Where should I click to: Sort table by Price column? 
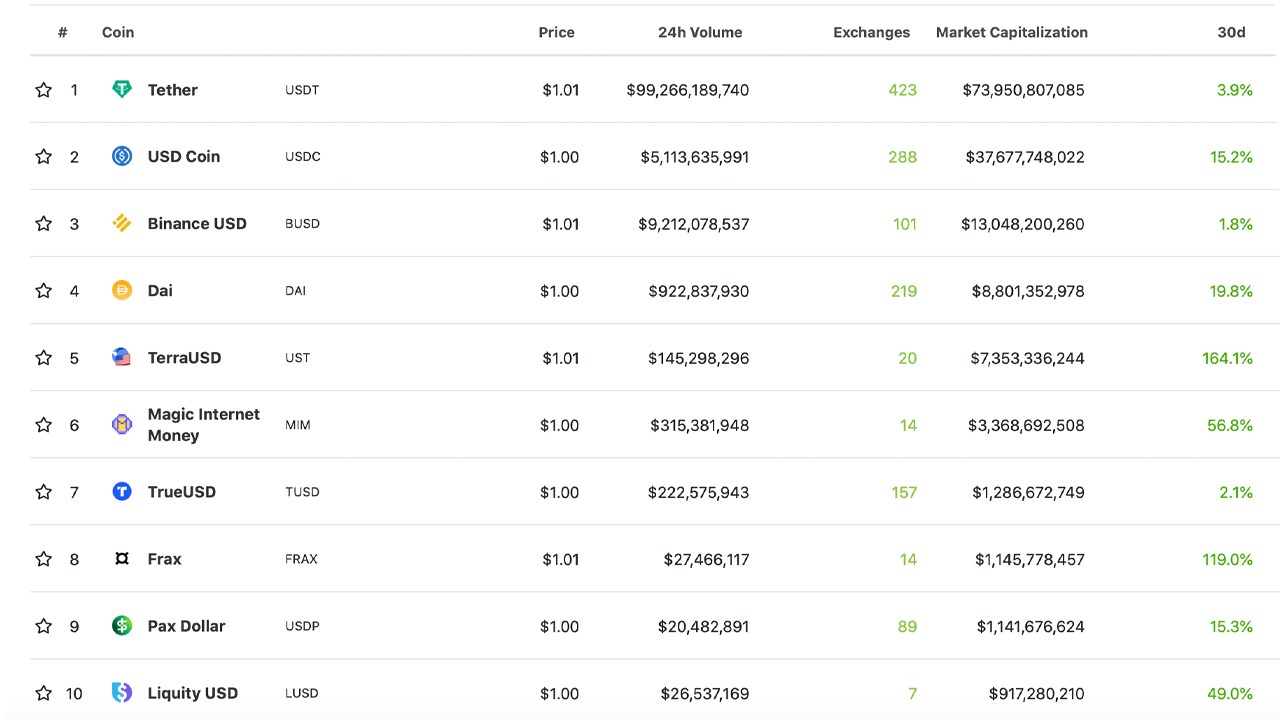[x=557, y=32]
